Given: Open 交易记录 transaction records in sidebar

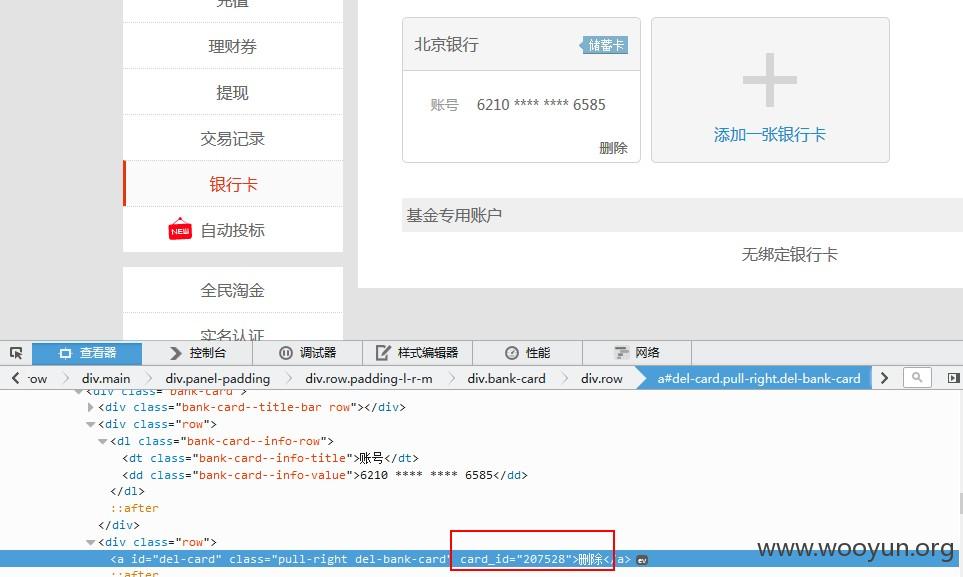Looking at the screenshot, I should point(233,138).
